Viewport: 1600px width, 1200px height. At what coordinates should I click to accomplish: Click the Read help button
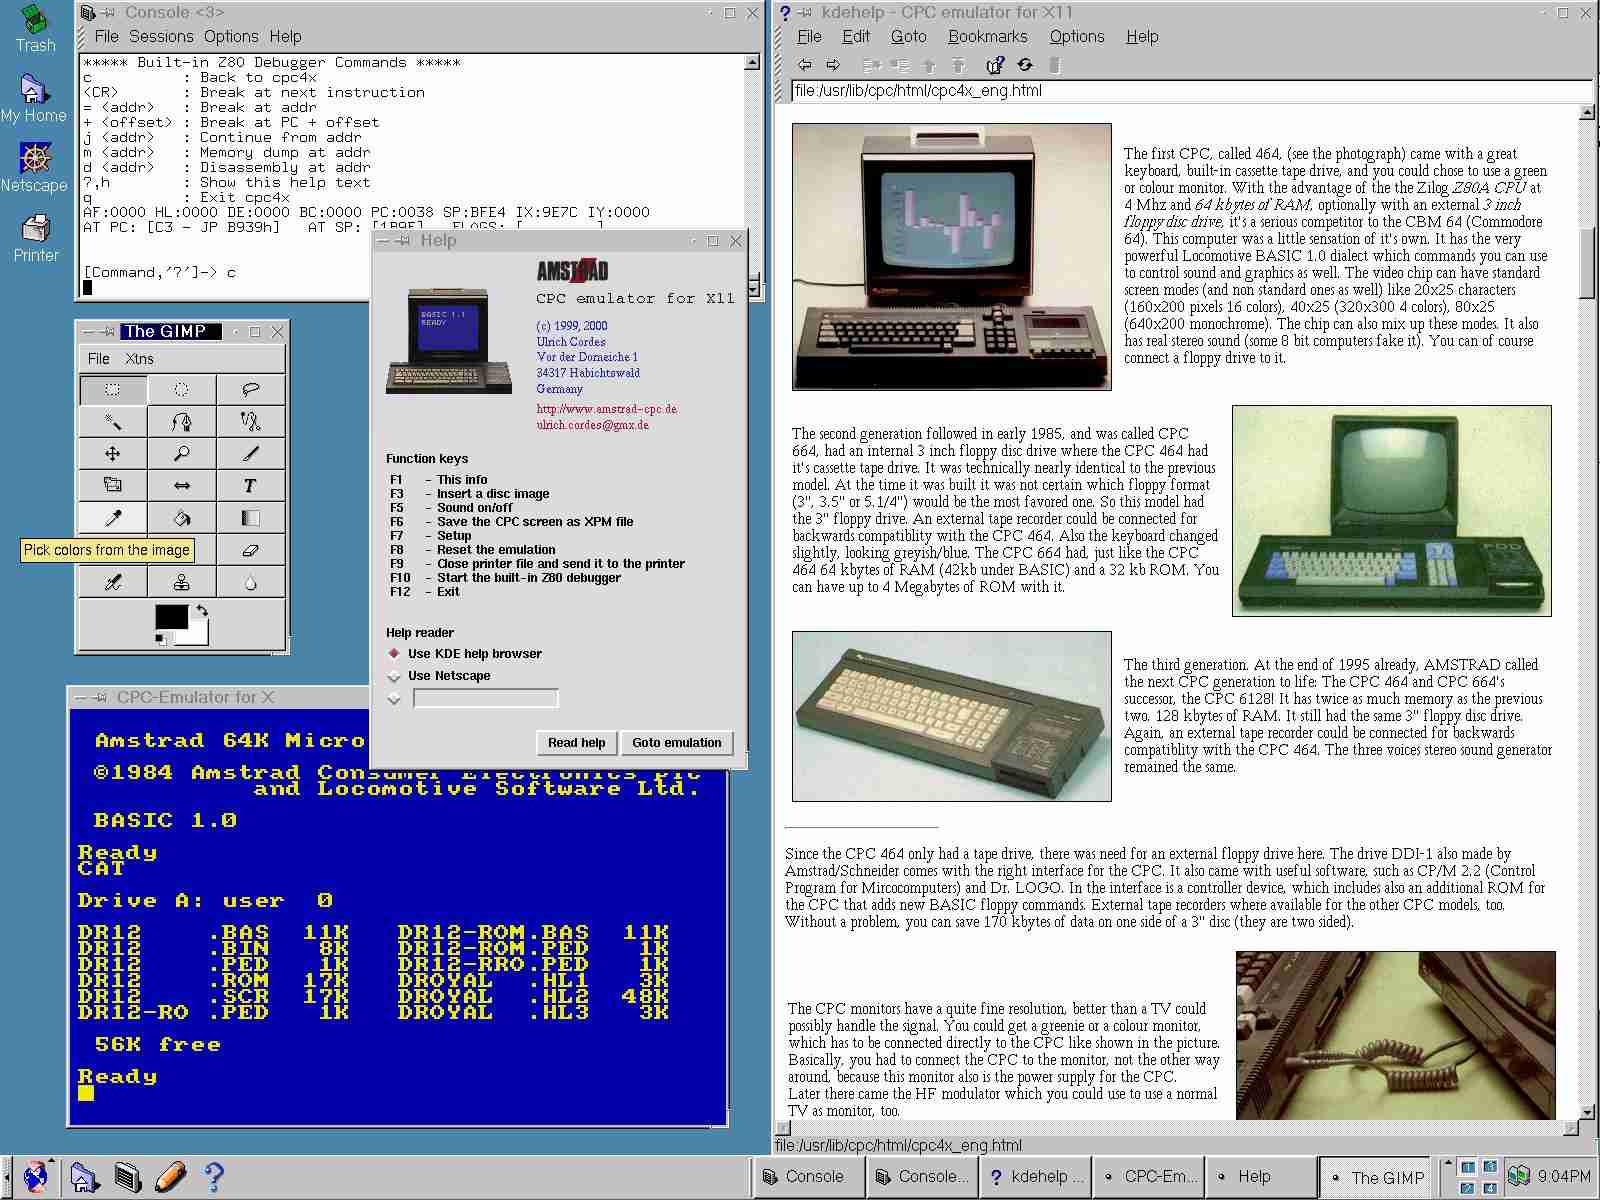coord(576,742)
